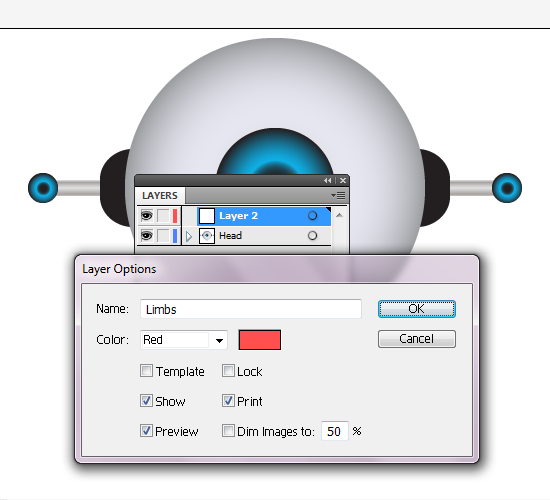Viewport: 550px width, 500px height.
Task: Enable the Template checkbox
Action: (x=146, y=371)
